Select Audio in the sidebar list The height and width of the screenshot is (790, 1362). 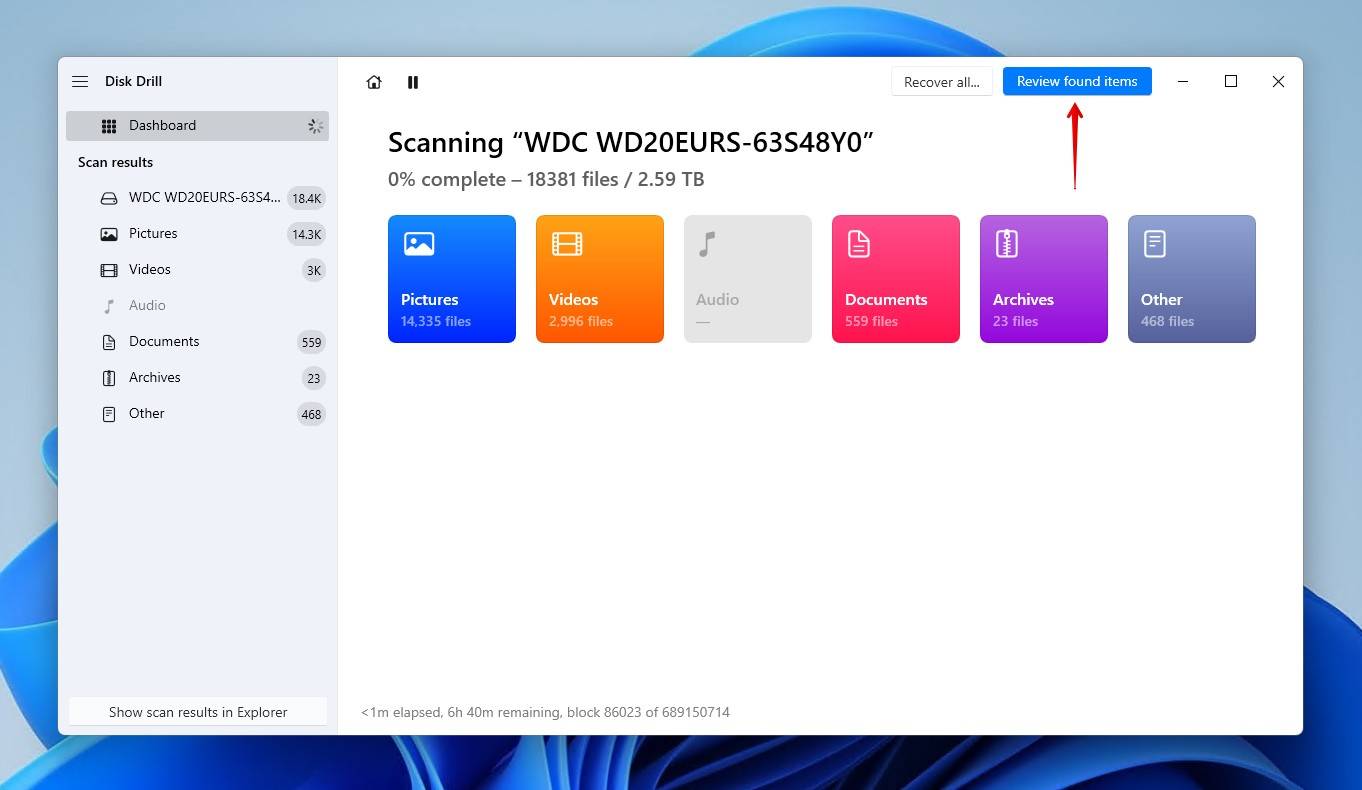pyautogui.click(x=197, y=306)
